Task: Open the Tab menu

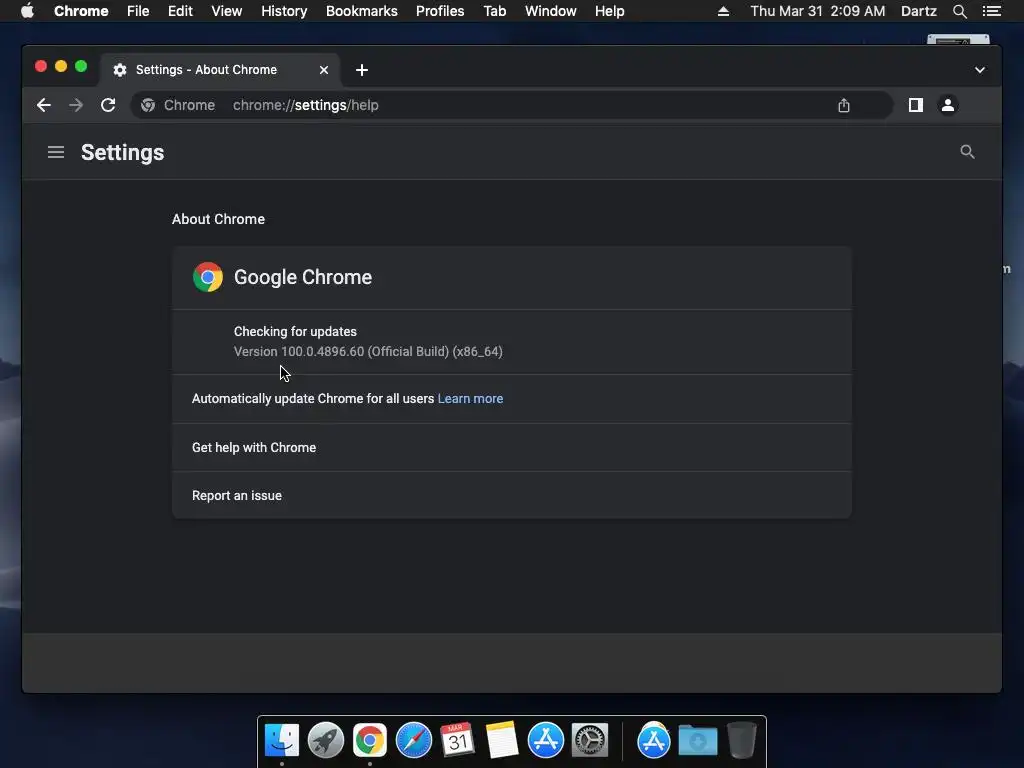Action: (494, 11)
